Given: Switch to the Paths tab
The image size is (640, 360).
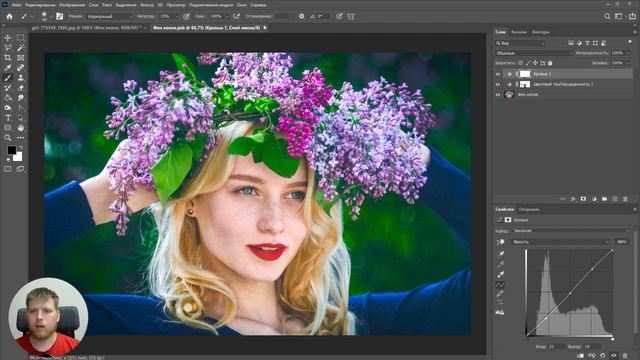Looking at the screenshot, I should pyautogui.click(x=541, y=32).
